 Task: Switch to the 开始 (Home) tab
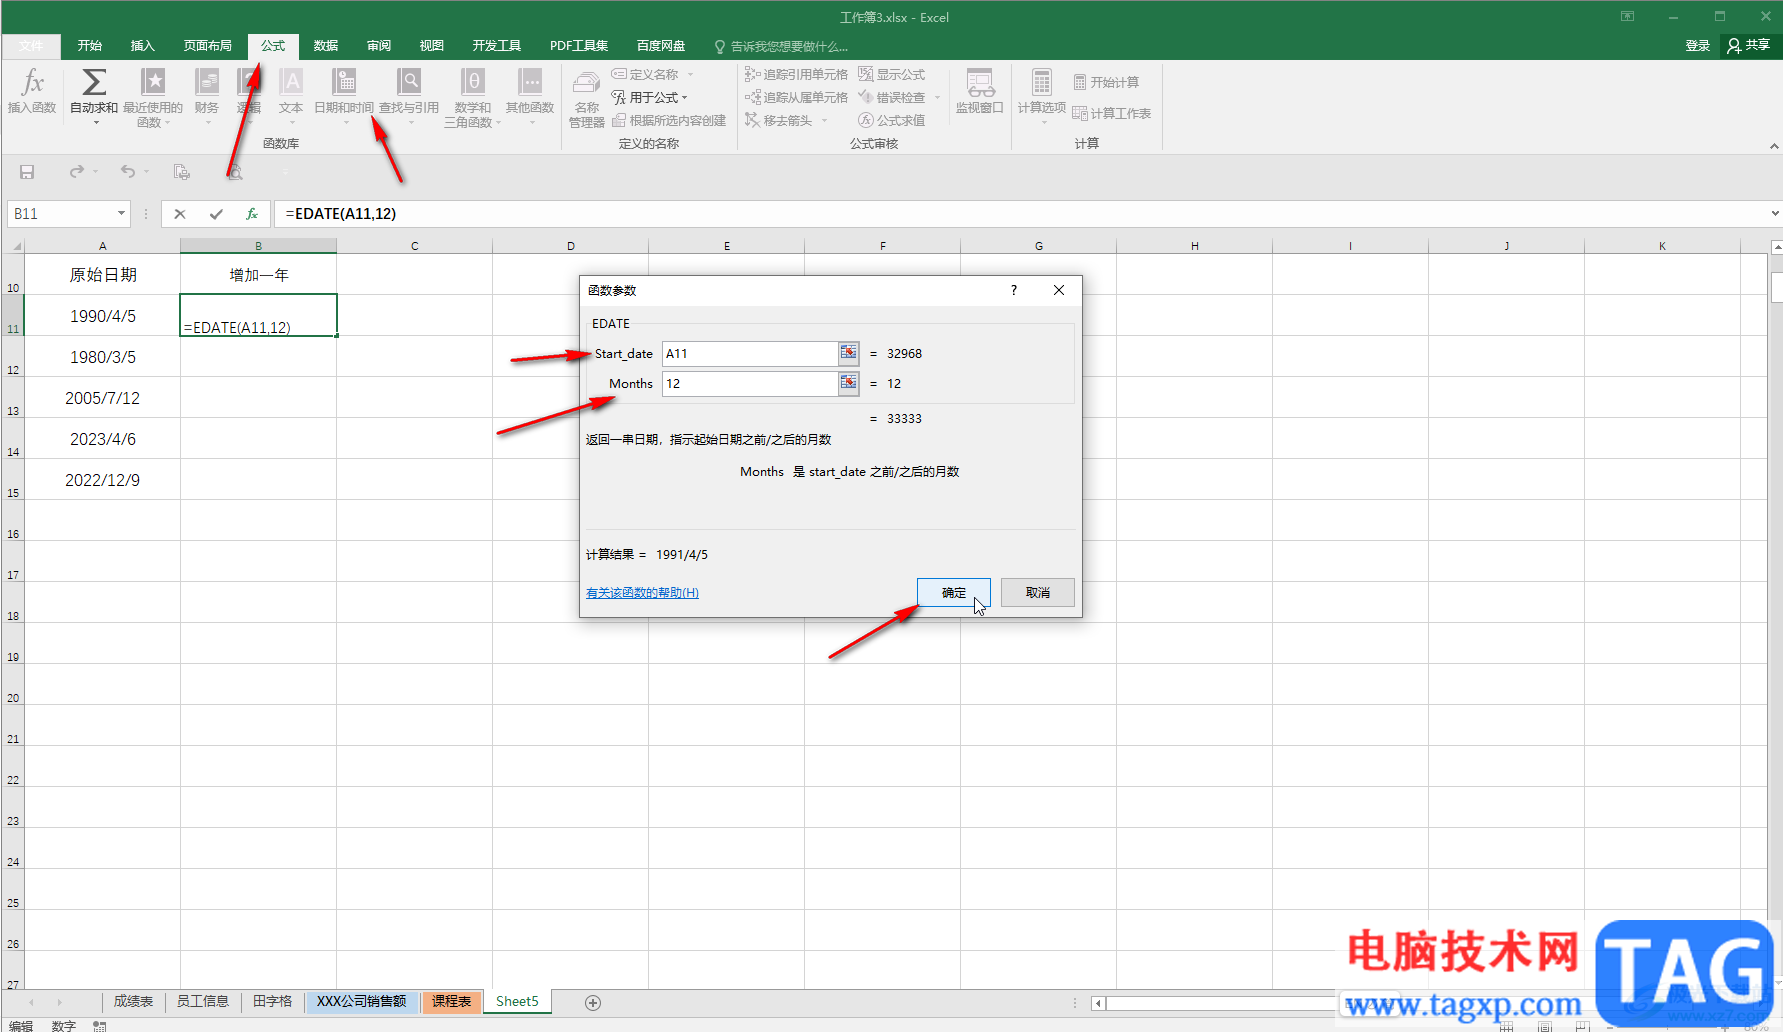pyautogui.click(x=90, y=46)
